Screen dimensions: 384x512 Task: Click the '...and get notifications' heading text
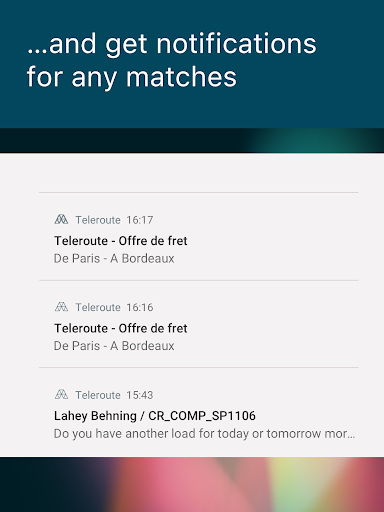(171, 44)
